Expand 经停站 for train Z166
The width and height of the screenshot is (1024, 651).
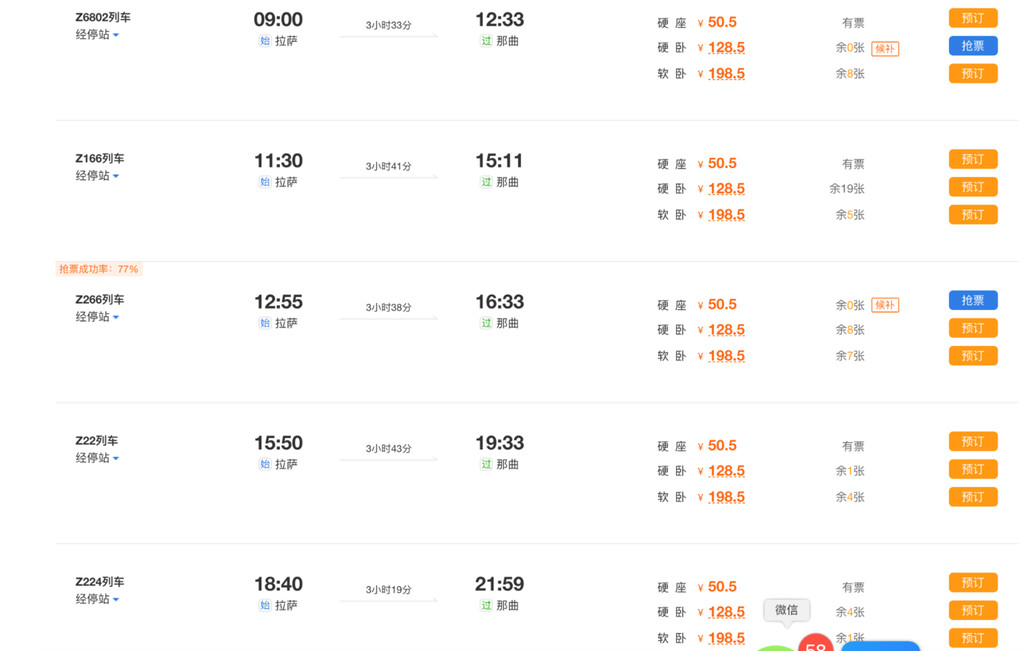tap(97, 176)
